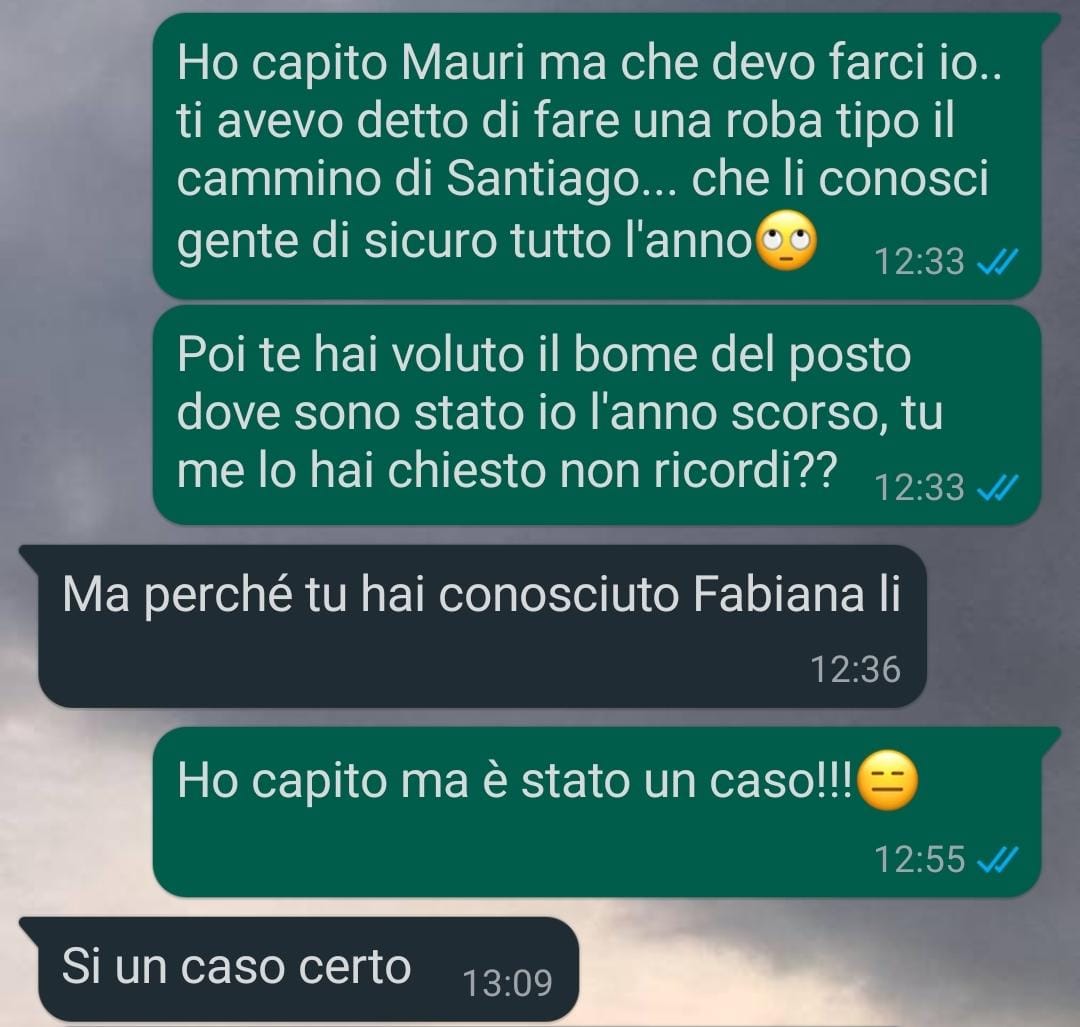
Task: Tap the rolling-eyes emoji after "l'anno"
Action: tap(787, 243)
